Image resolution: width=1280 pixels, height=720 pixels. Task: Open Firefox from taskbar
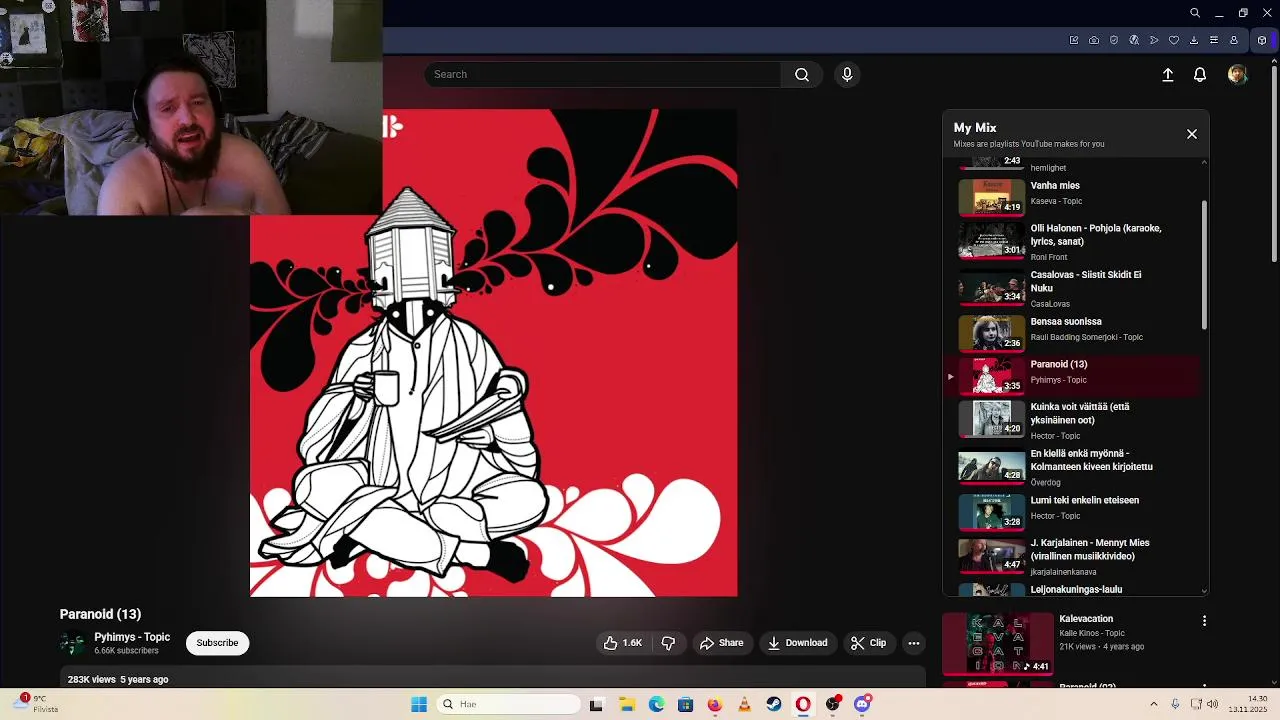[x=714, y=704]
